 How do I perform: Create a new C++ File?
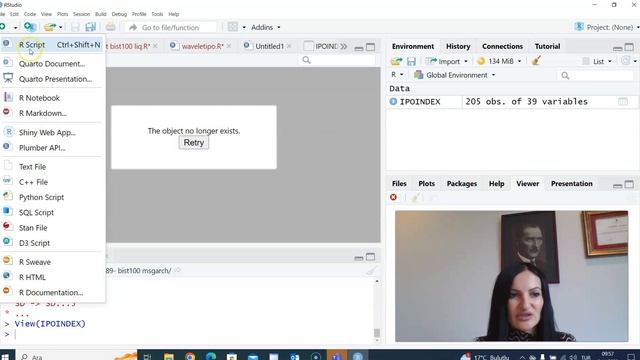click(51, 182)
